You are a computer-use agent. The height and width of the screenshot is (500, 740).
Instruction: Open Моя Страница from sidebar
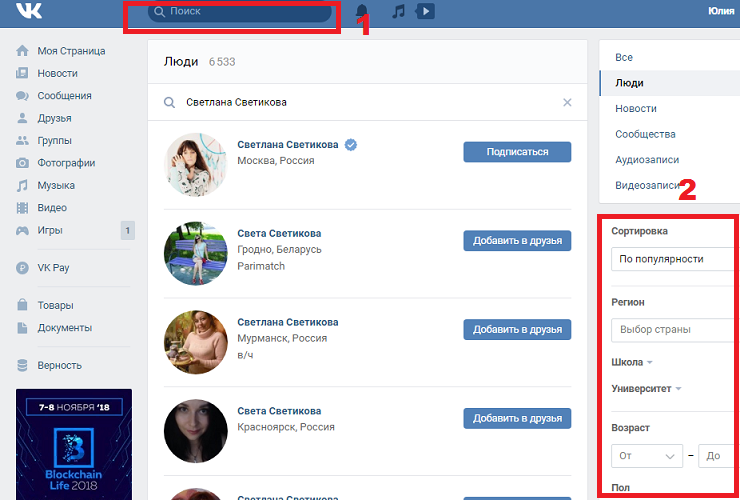click(70, 51)
